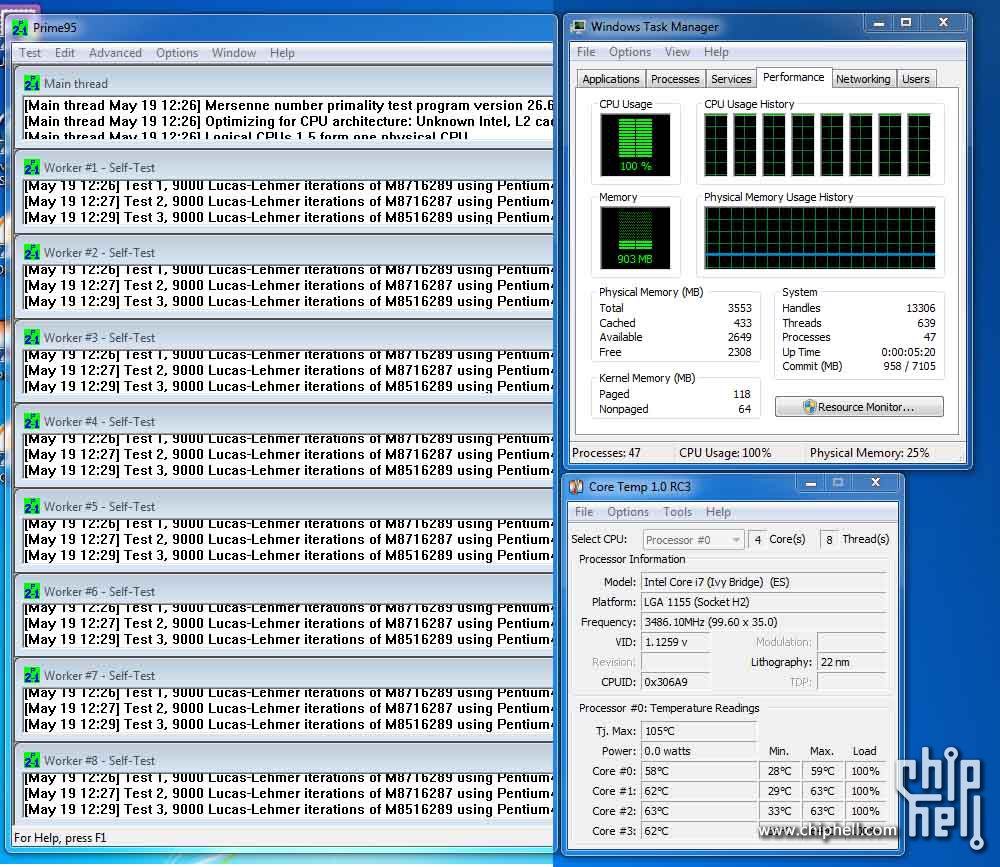This screenshot has height=867, width=1000.
Task: Click the Up Time value 0:00:05:20
Action: [908, 352]
